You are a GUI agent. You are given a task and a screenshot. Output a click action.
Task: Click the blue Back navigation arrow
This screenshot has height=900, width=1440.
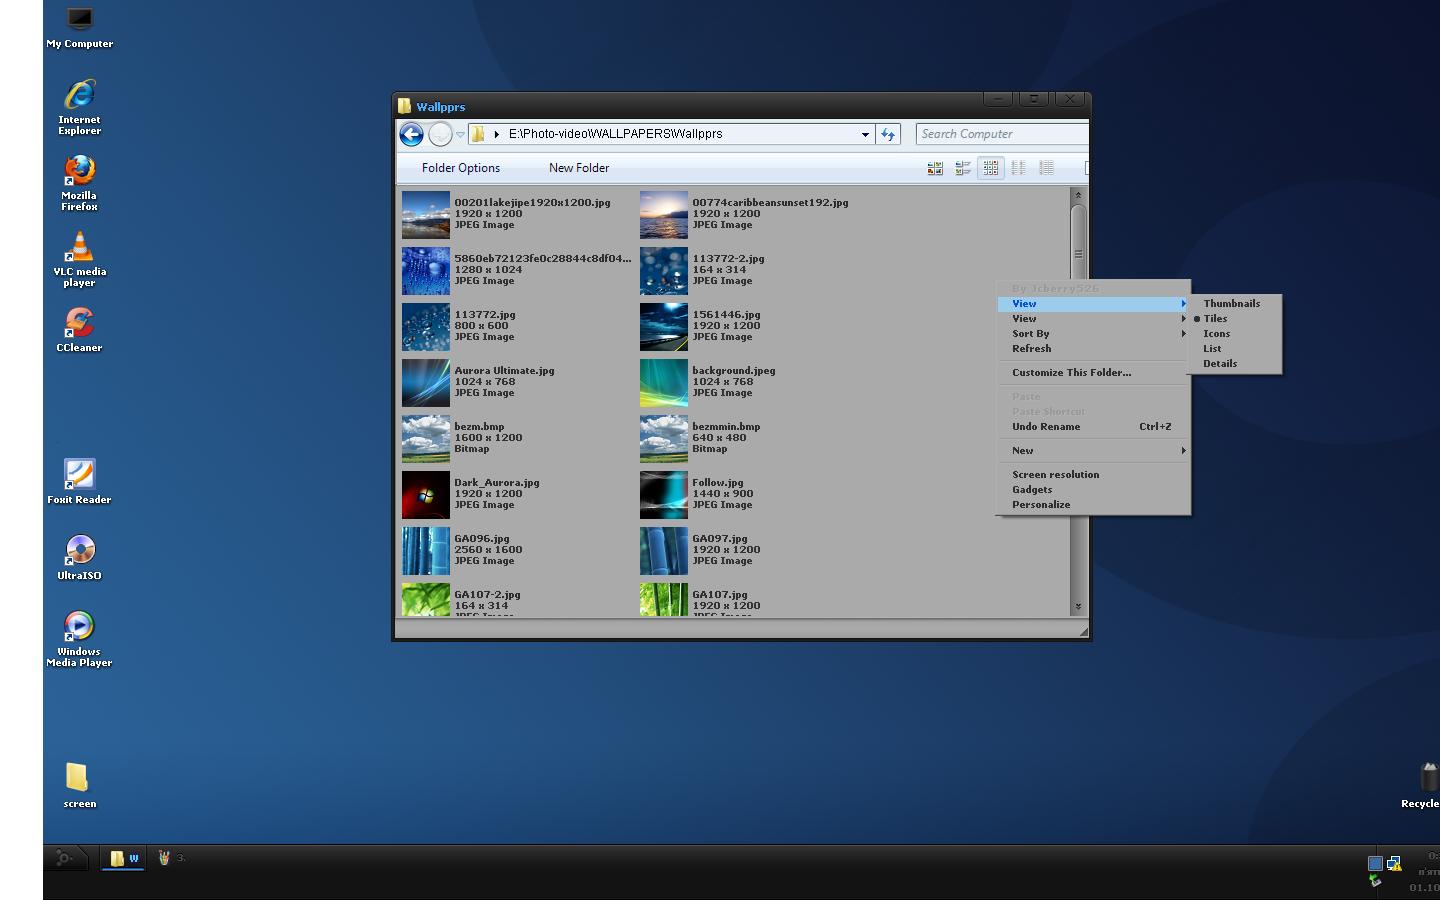click(411, 134)
